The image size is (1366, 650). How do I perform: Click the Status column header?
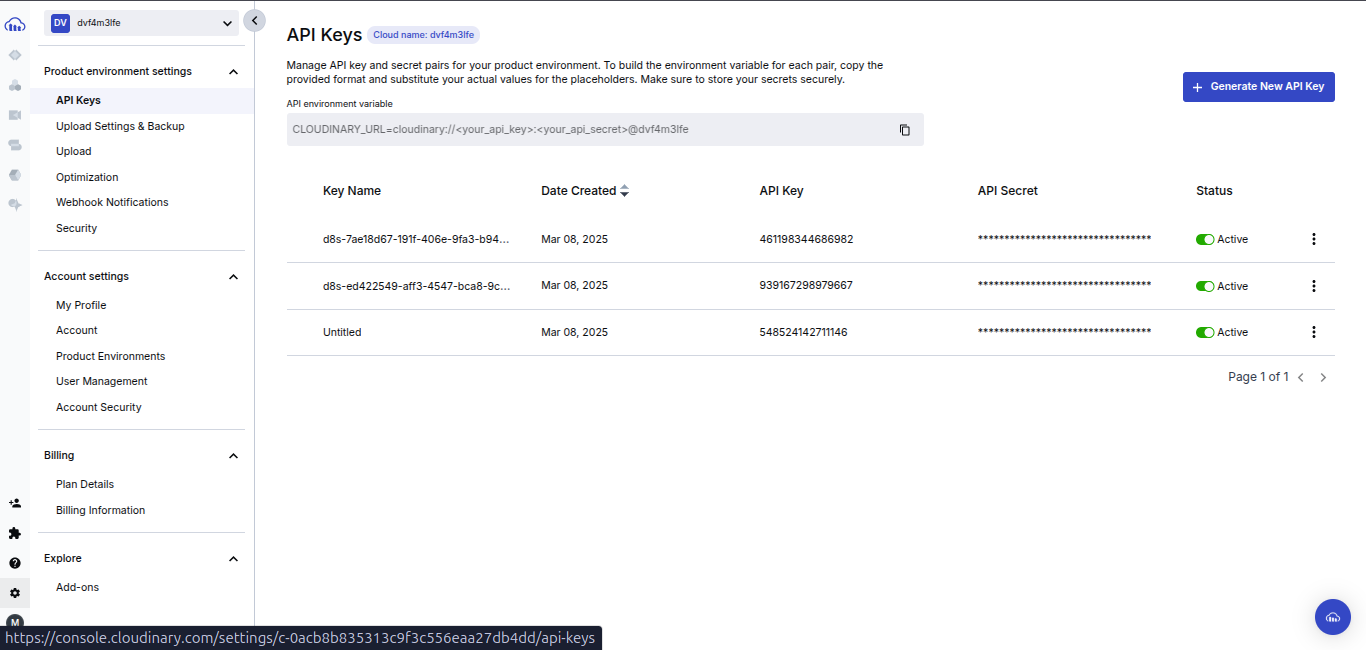click(1214, 191)
